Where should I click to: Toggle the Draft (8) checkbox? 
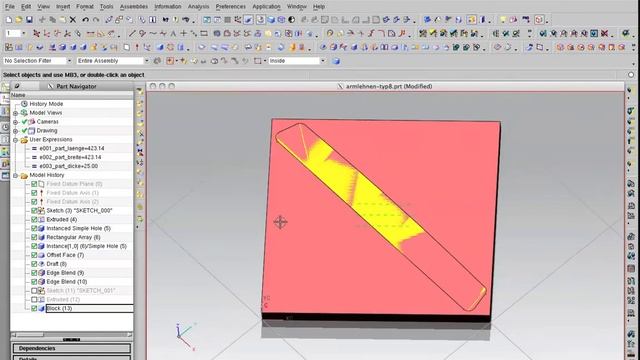34,264
